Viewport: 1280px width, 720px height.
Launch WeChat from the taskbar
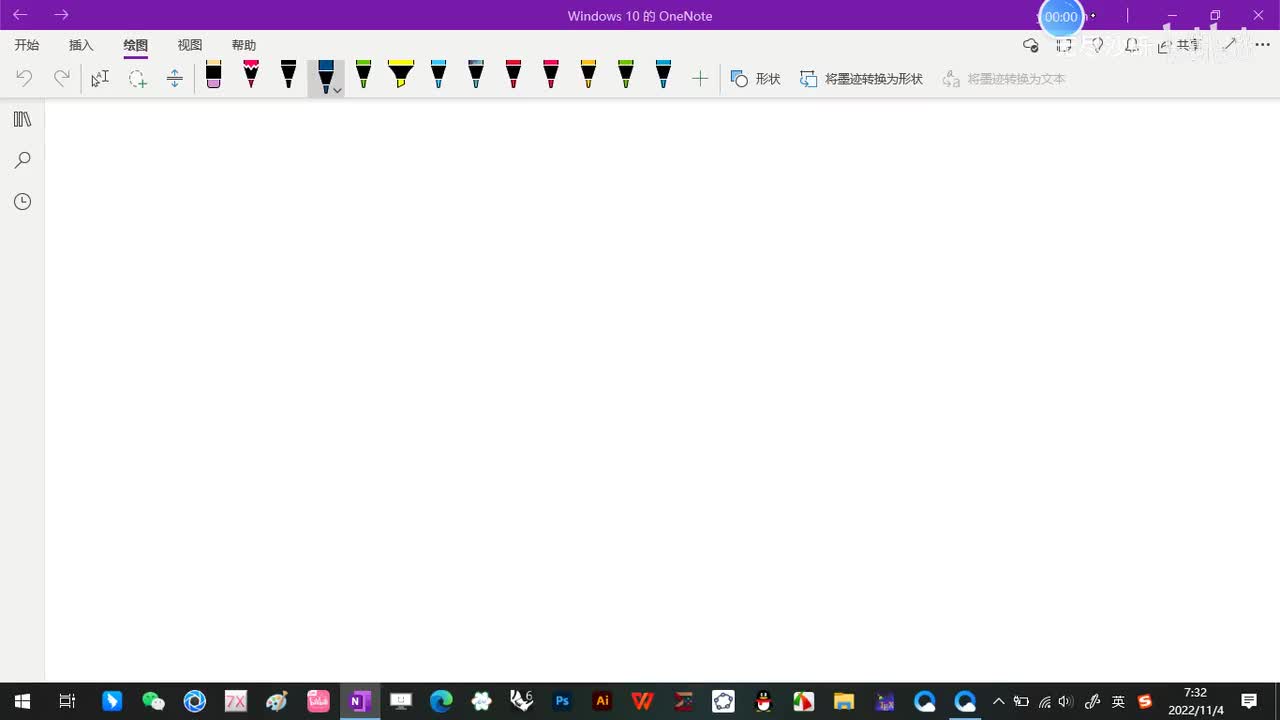click(153, 701)
